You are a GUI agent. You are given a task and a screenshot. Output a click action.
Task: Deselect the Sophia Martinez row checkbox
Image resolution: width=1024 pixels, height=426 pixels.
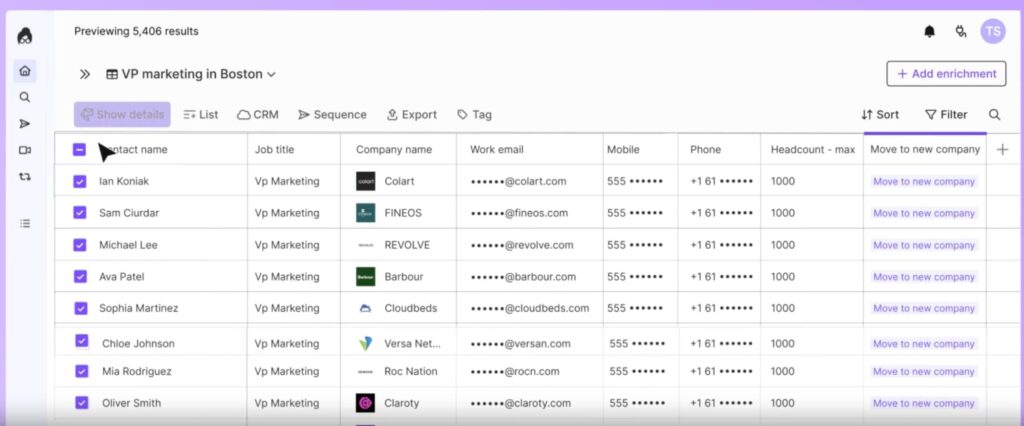tap(80, 308)
